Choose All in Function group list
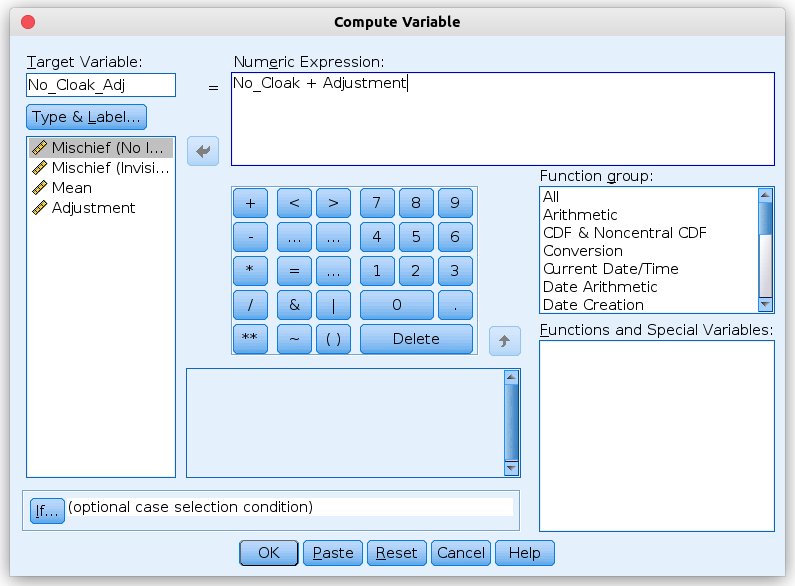 coord(650,197)
